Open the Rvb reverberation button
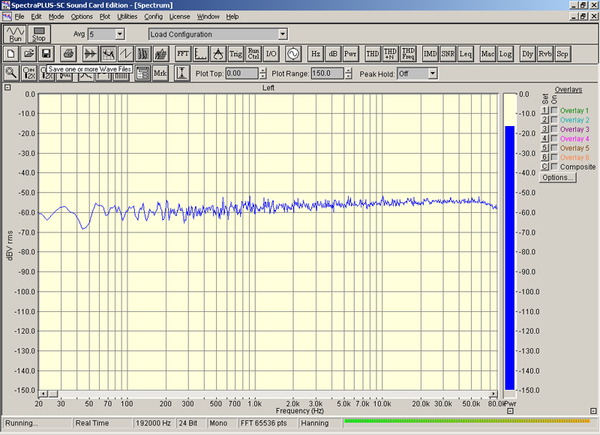Screen dimensions: 600x435 545,54
